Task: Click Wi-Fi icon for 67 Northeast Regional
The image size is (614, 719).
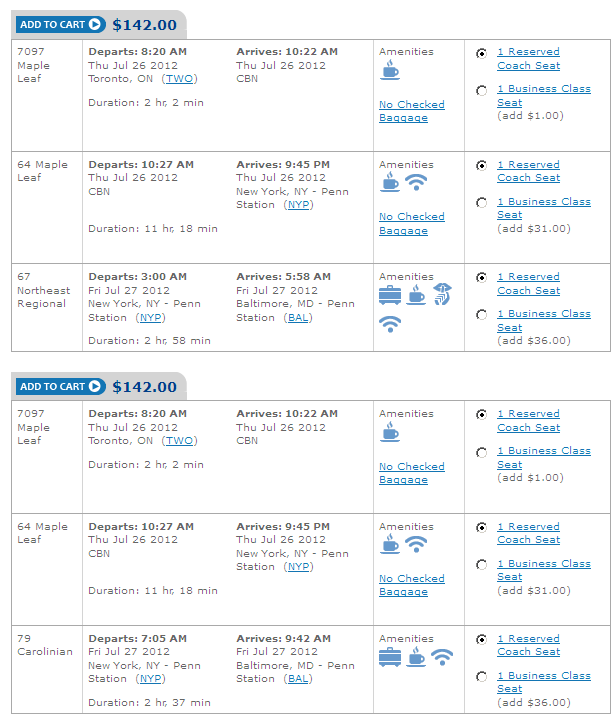Action: [390, 324]
